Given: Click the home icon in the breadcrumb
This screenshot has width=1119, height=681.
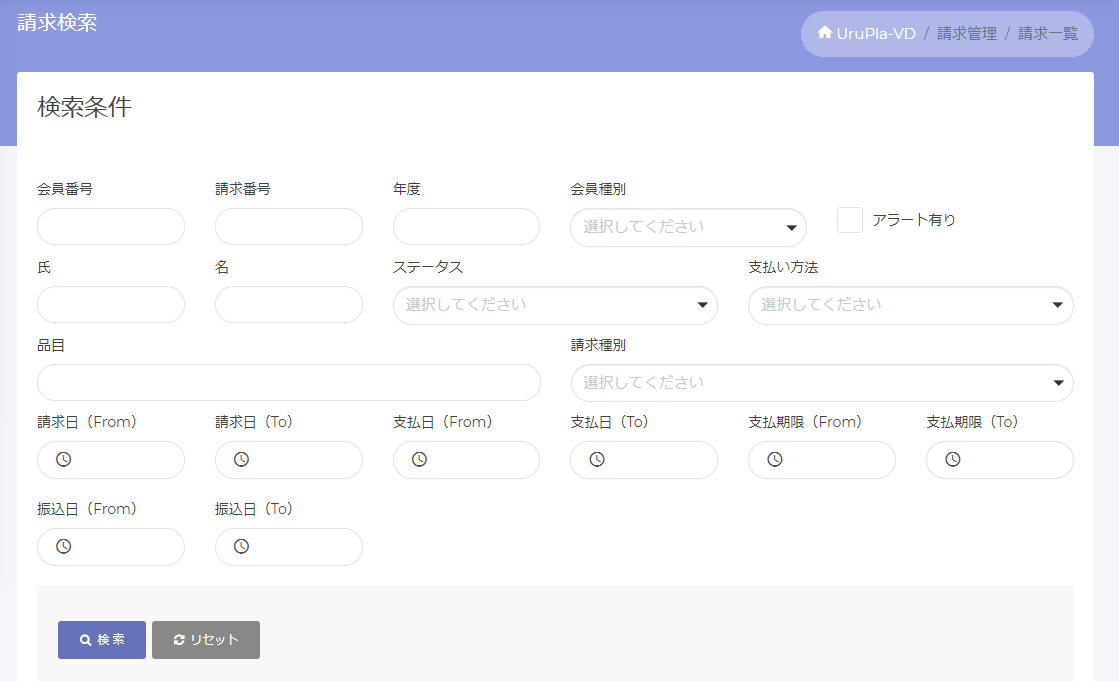Looking at the screenshot, I should pos(824,33).
